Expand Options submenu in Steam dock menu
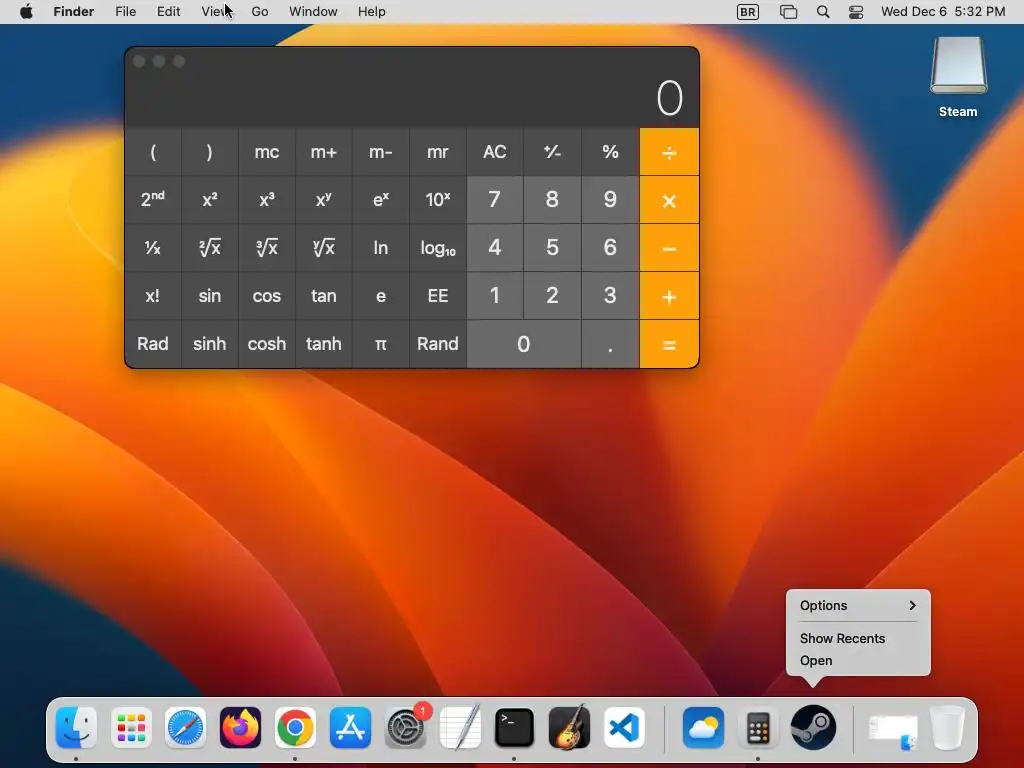This screenshot has width=1024, height=768. (x=858, y=605)
